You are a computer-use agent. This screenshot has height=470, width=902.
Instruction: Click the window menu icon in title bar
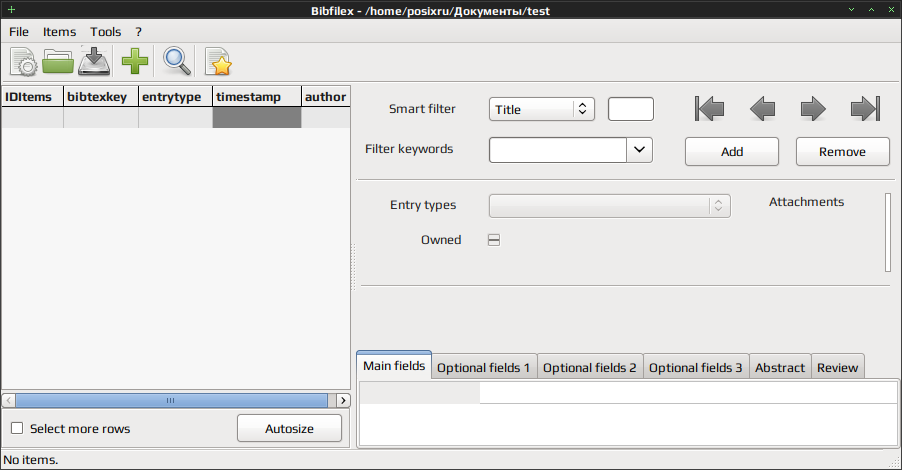tap(11, 9)
